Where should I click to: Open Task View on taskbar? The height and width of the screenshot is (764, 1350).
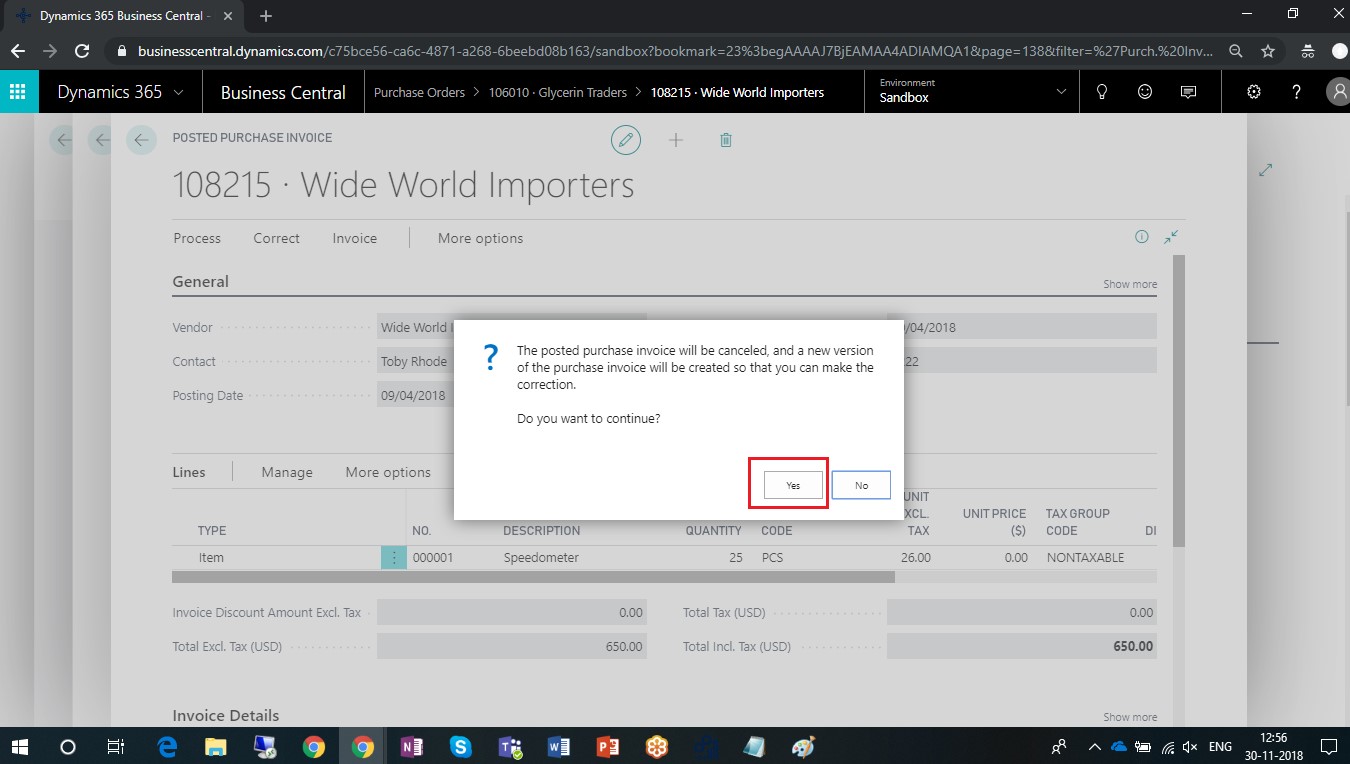115,746
